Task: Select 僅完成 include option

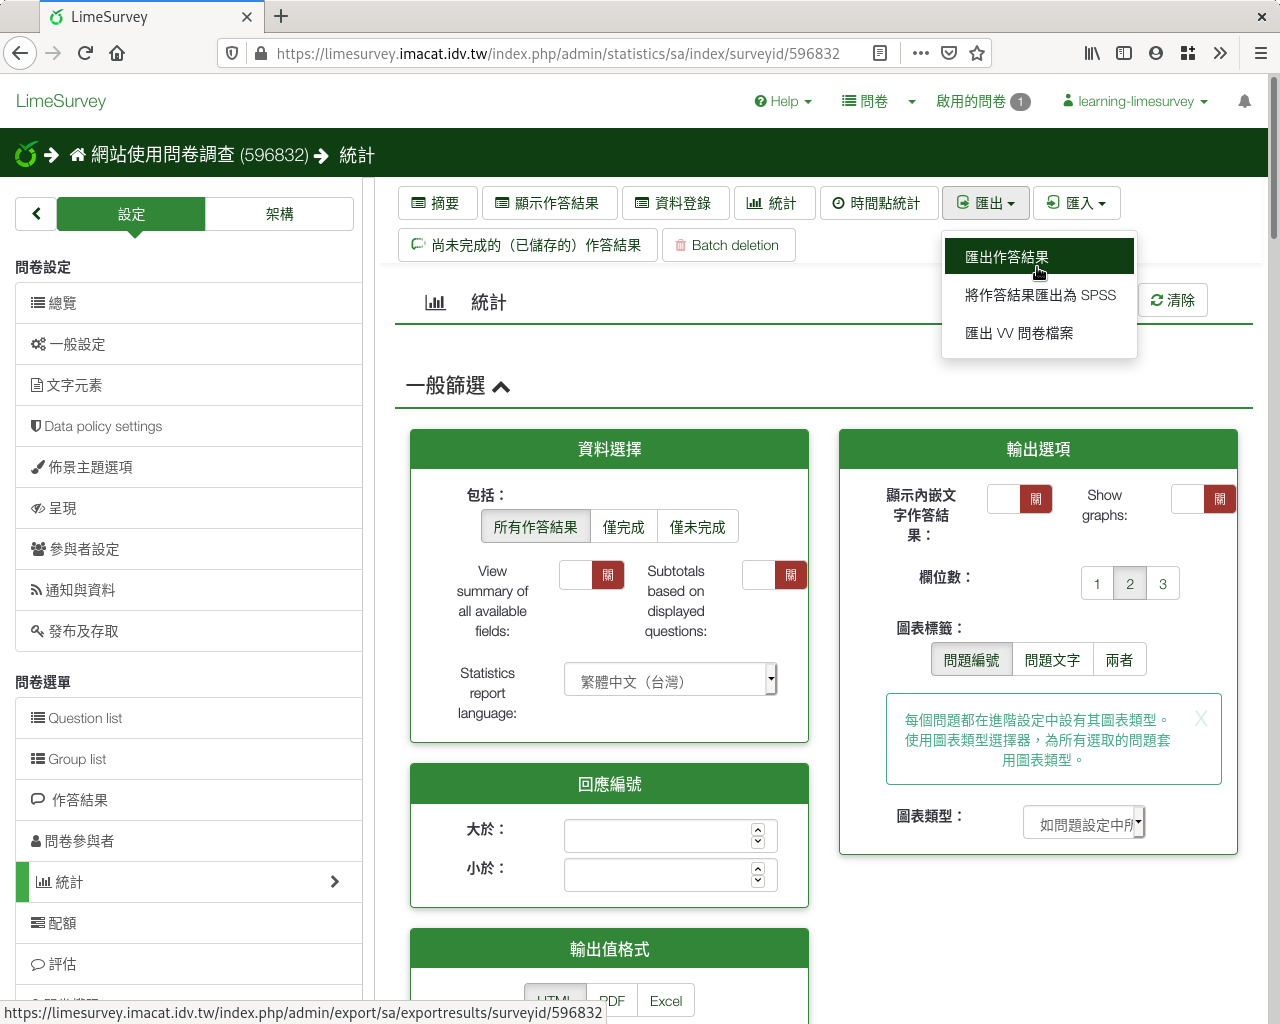Action: 623,527
